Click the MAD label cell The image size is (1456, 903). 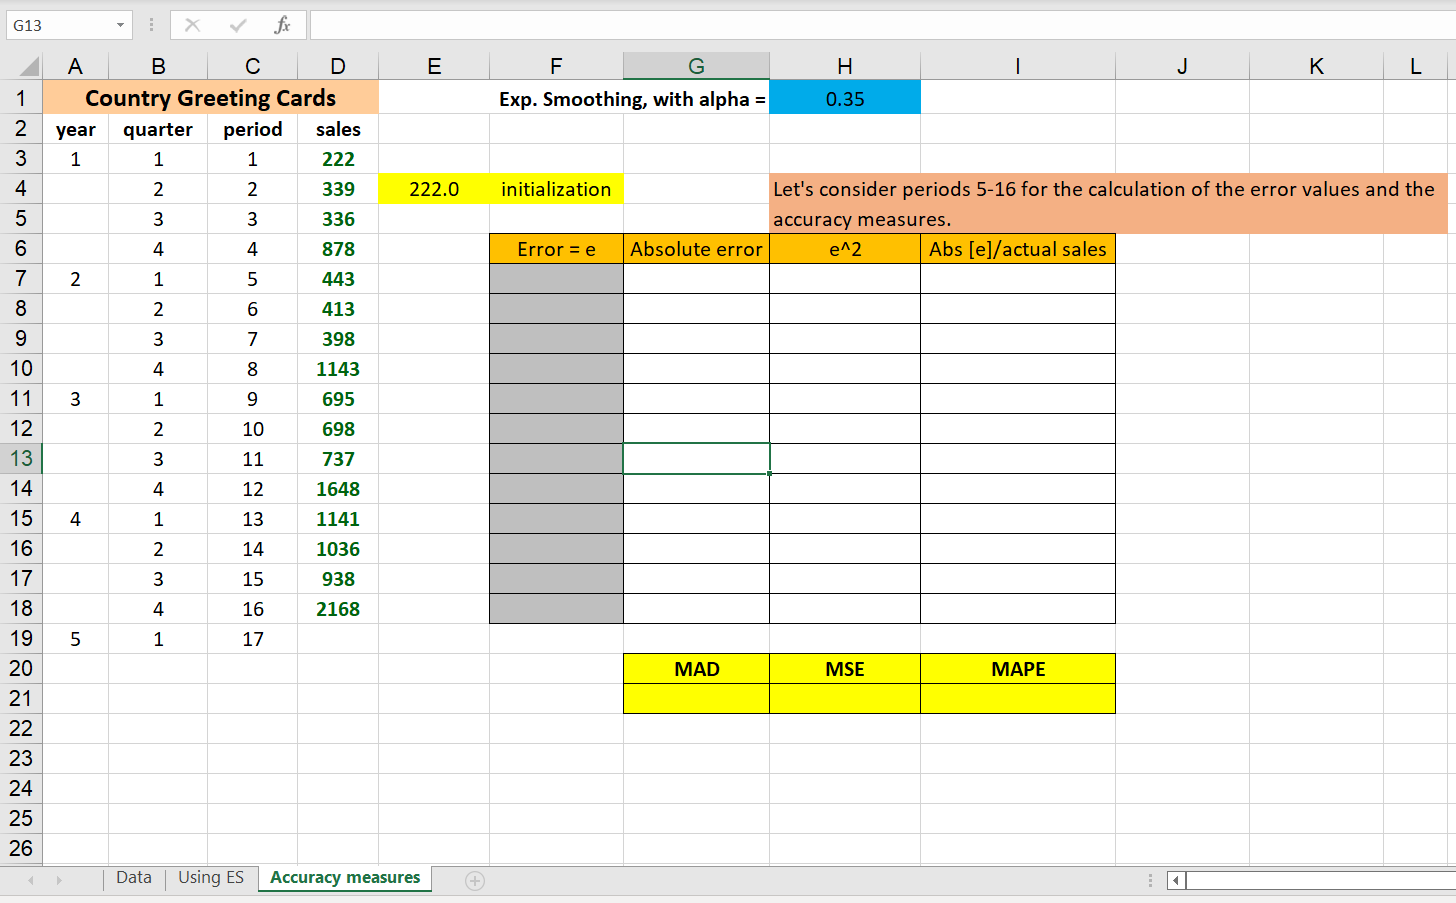click(x=697, y=669)
